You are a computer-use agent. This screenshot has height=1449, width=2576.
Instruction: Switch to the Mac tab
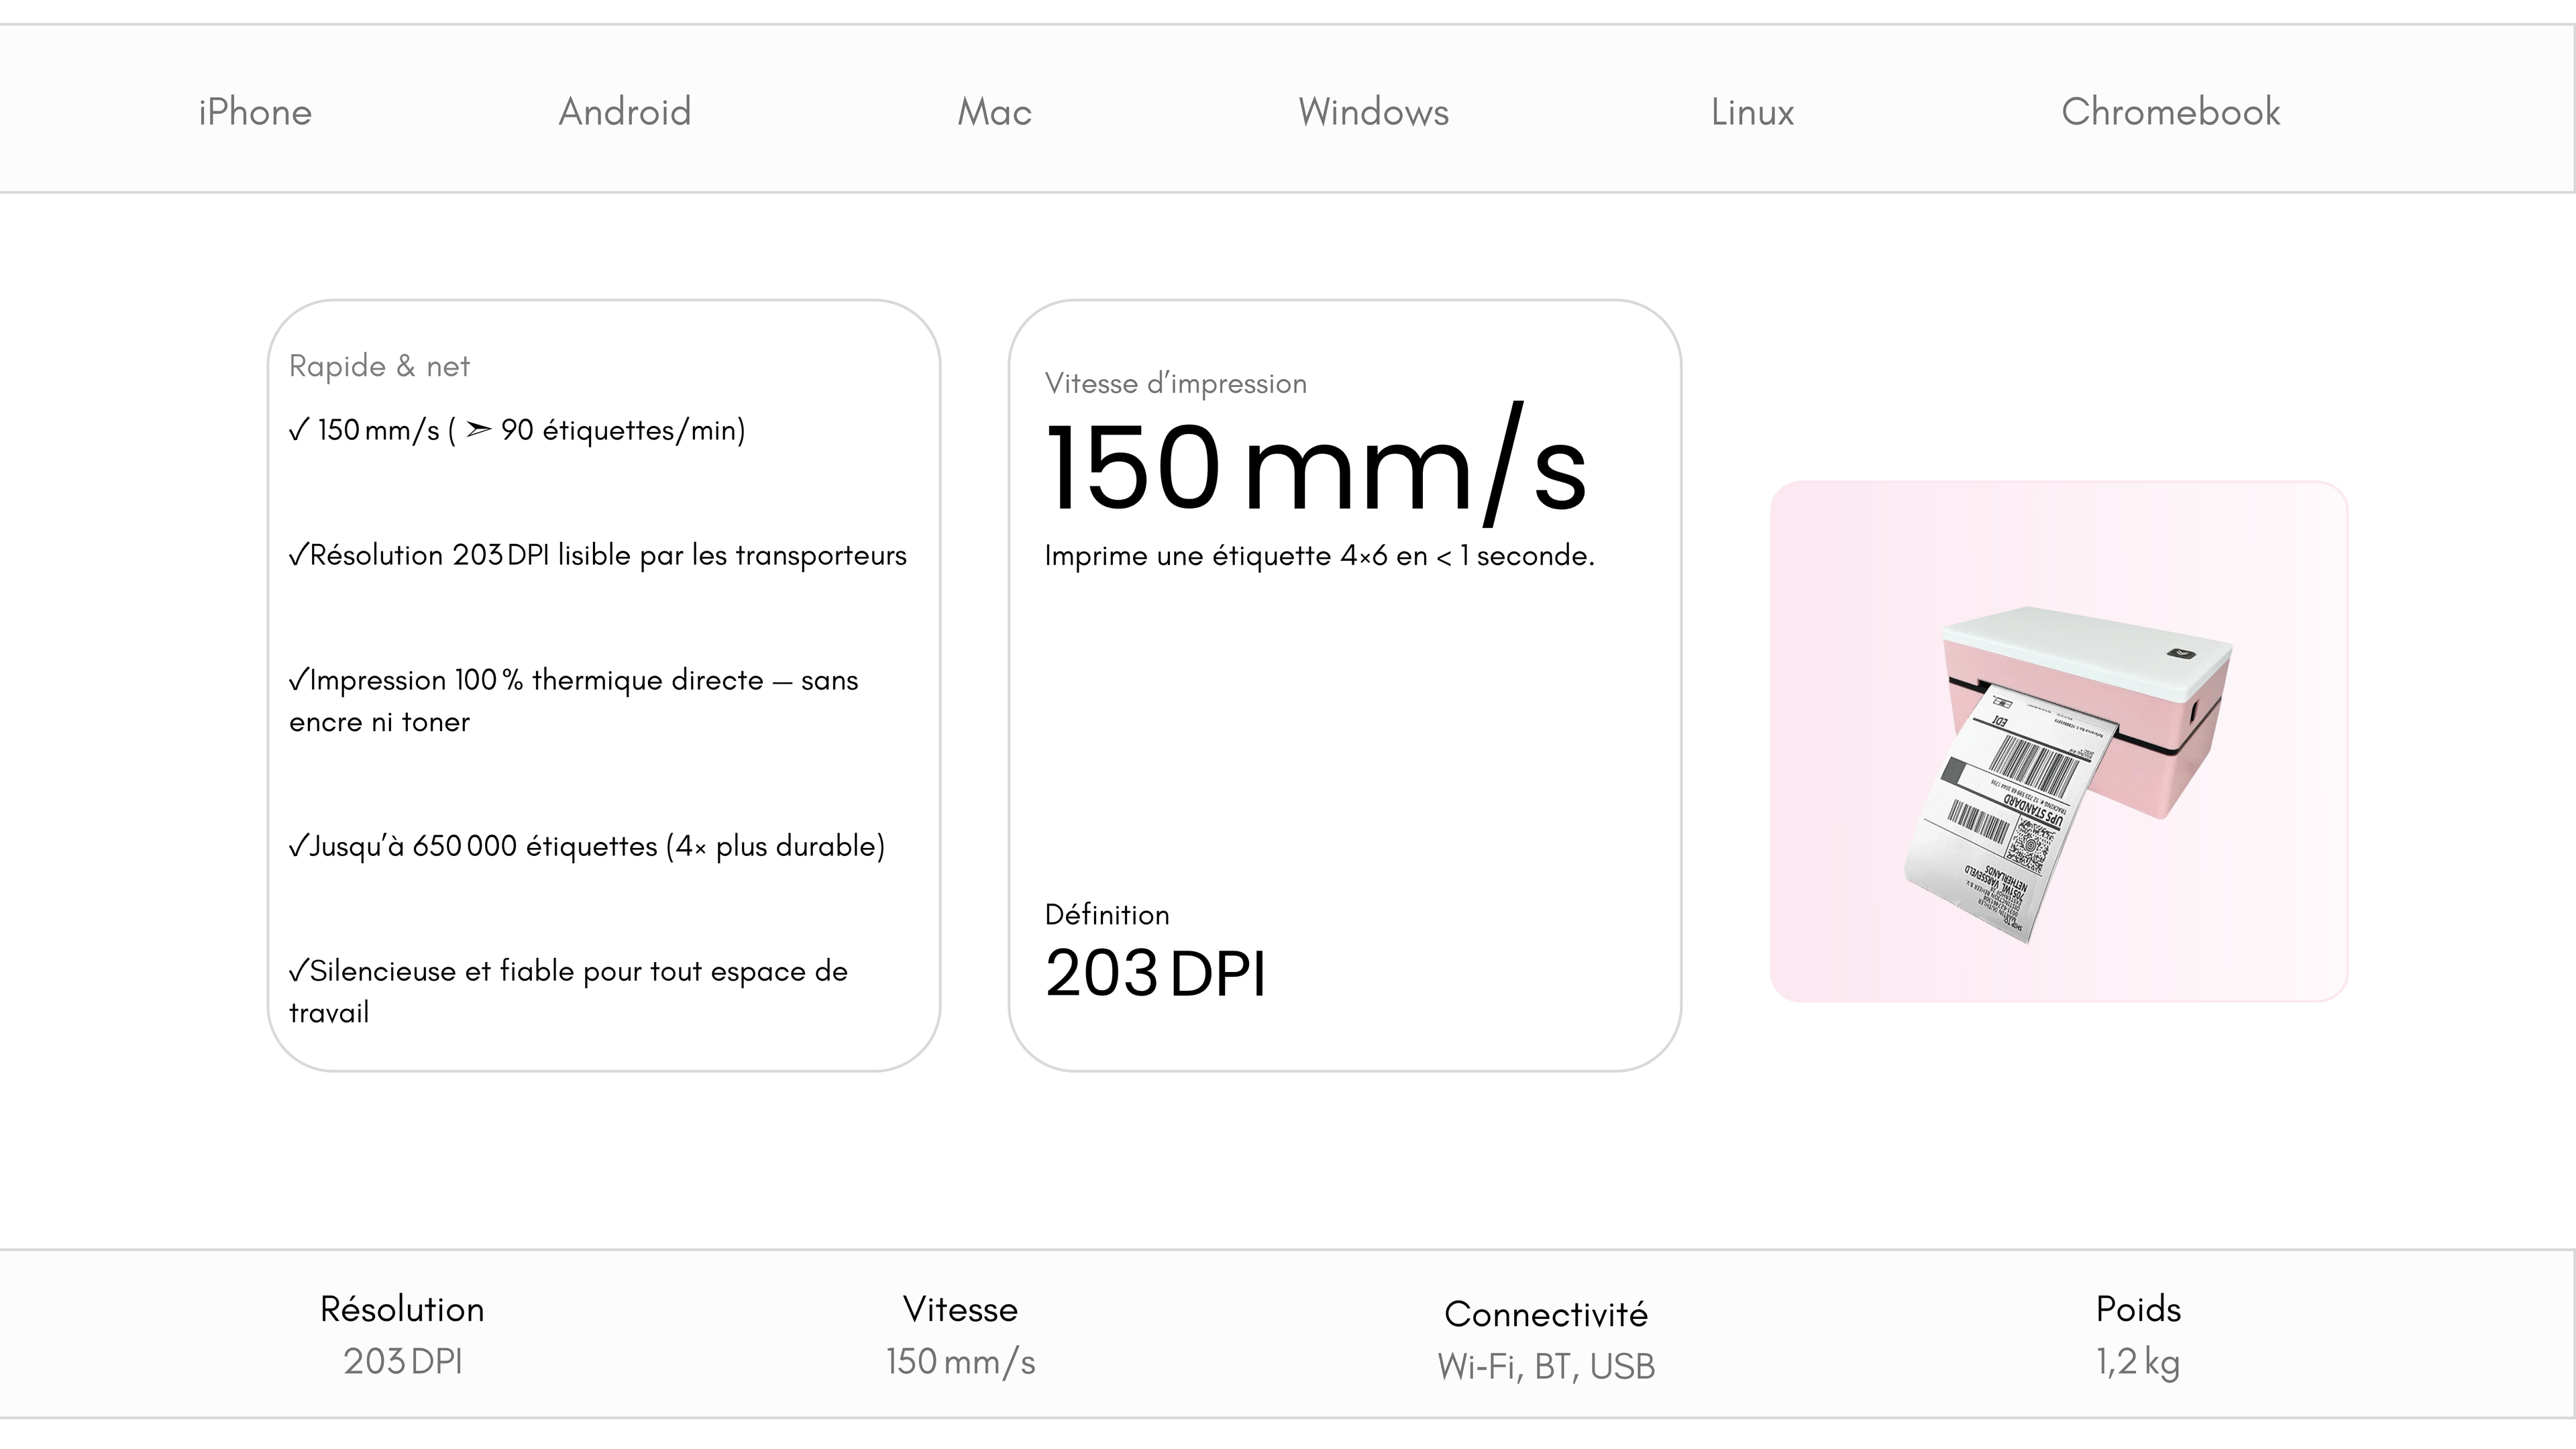994,112
